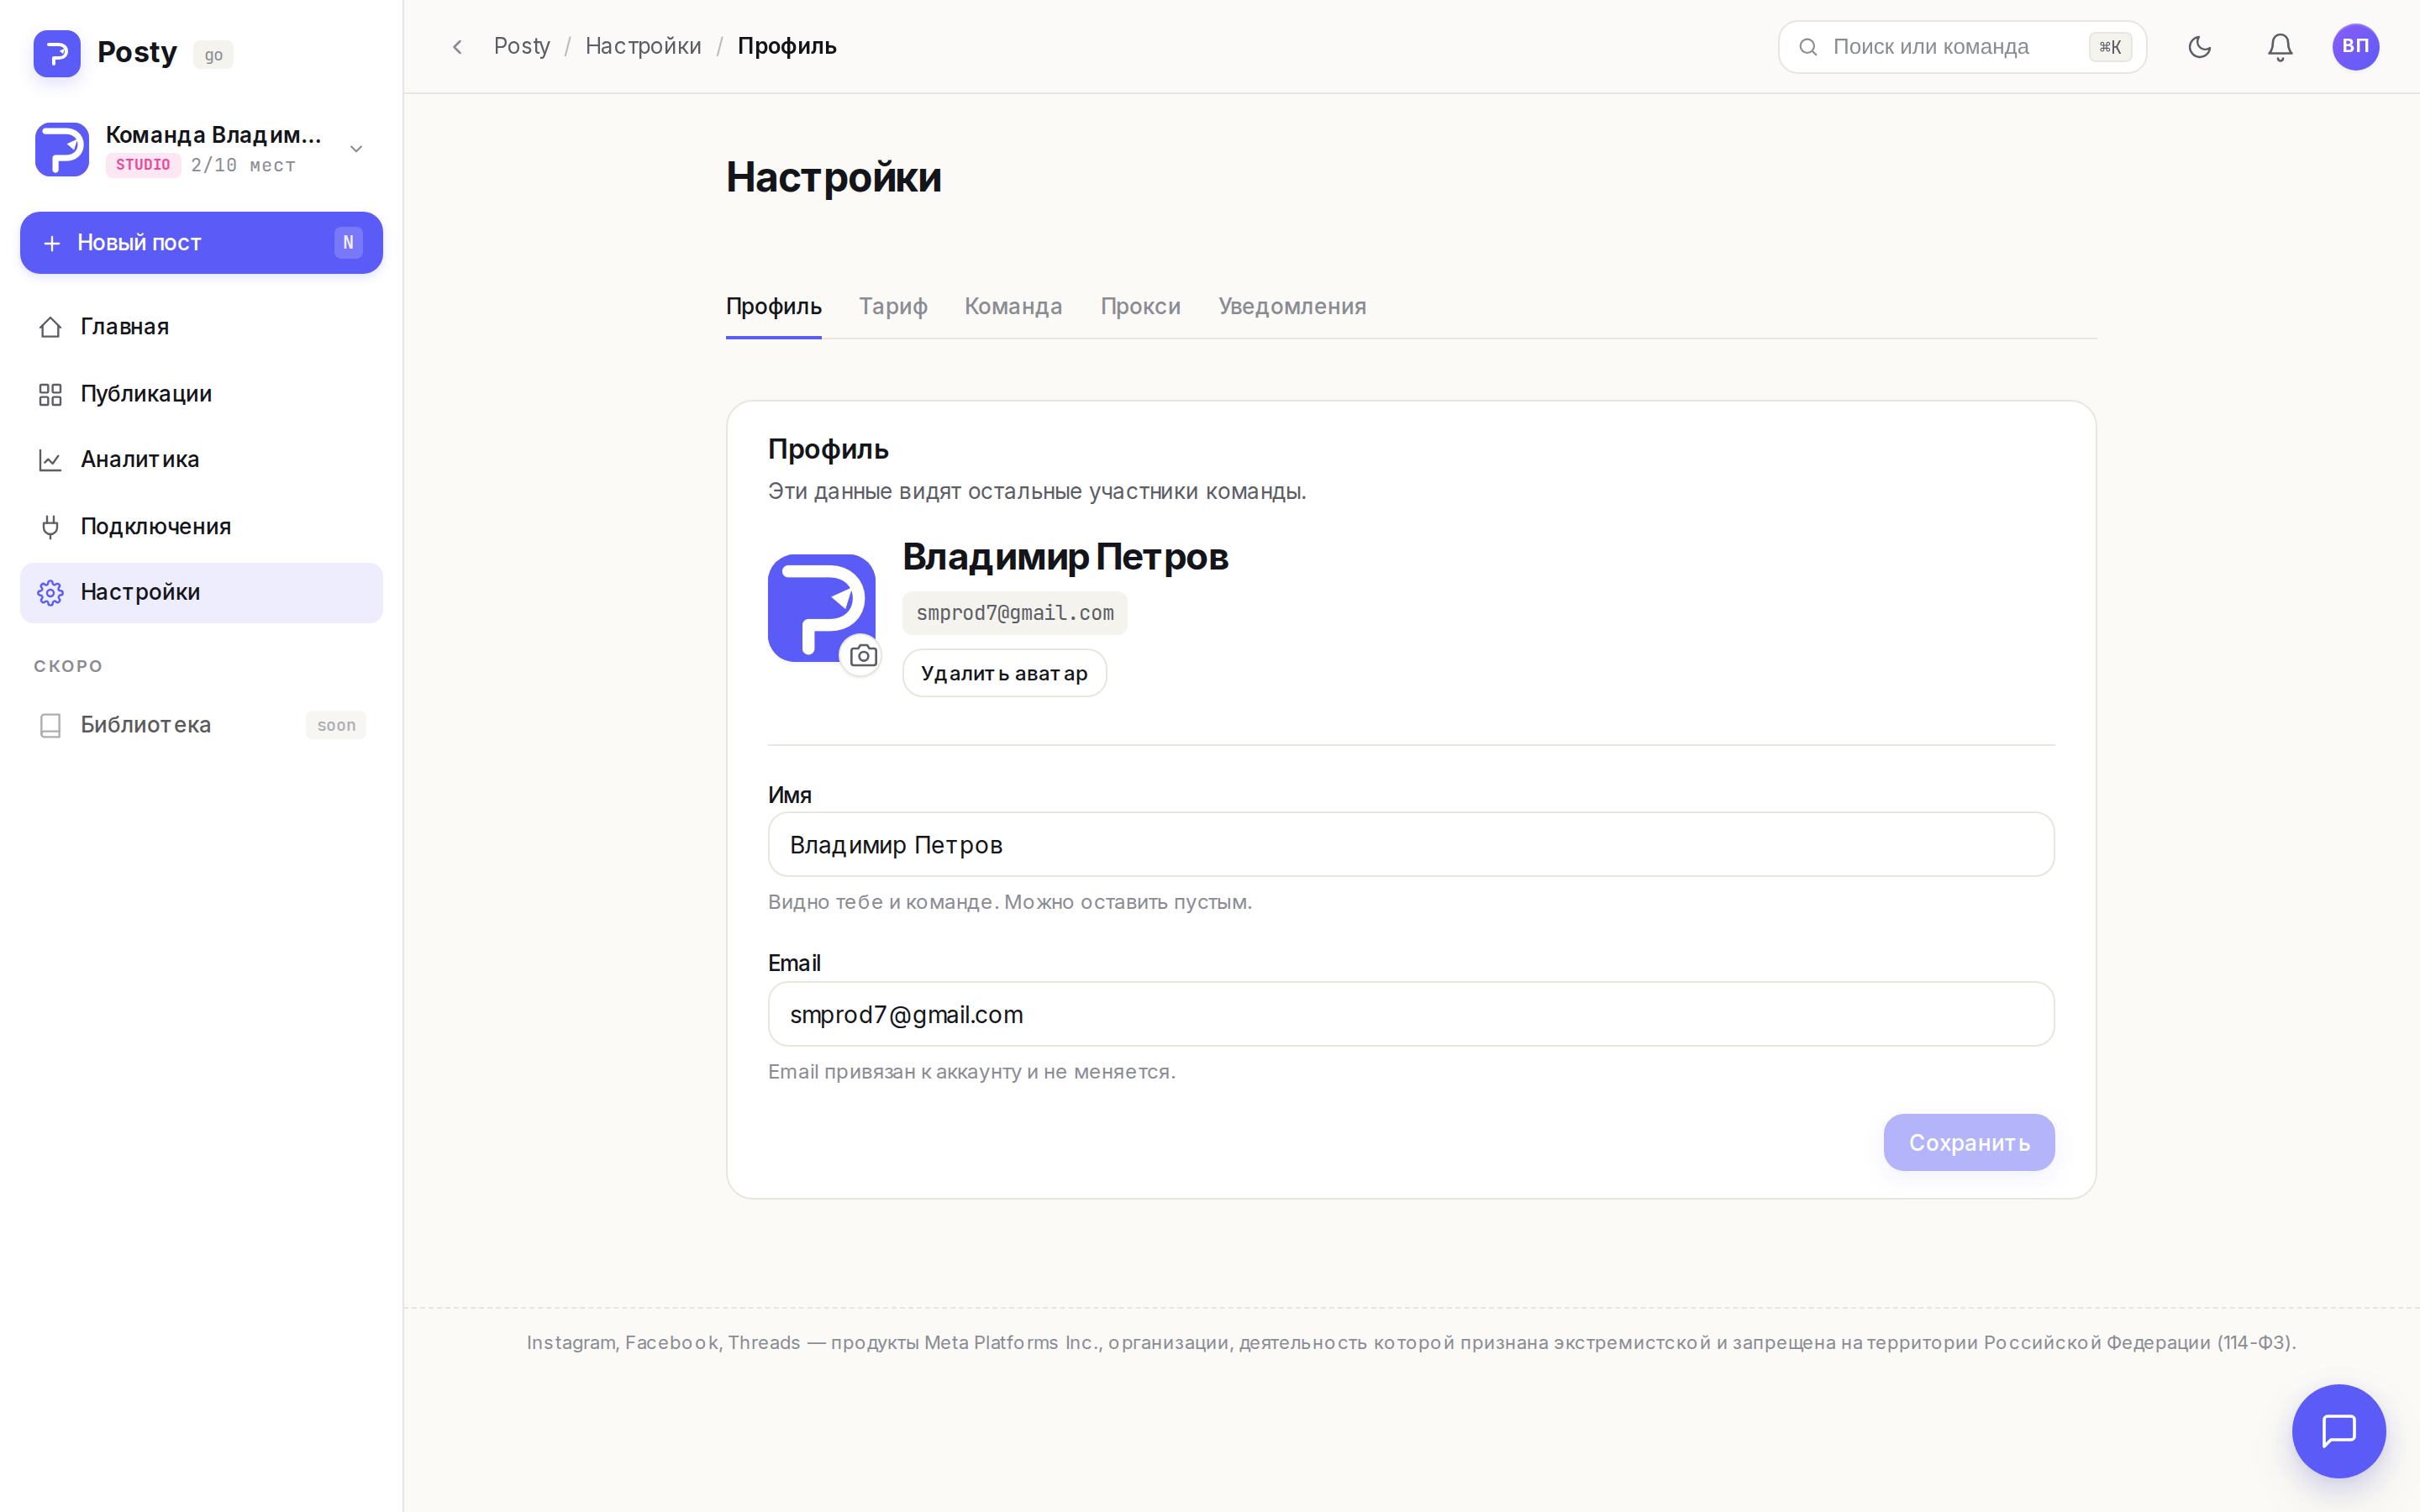The height and width of the screenshot is (1512, 2420).
Task: Click the smprod7@gmail.com email chip
Action: pos(1015,613)
